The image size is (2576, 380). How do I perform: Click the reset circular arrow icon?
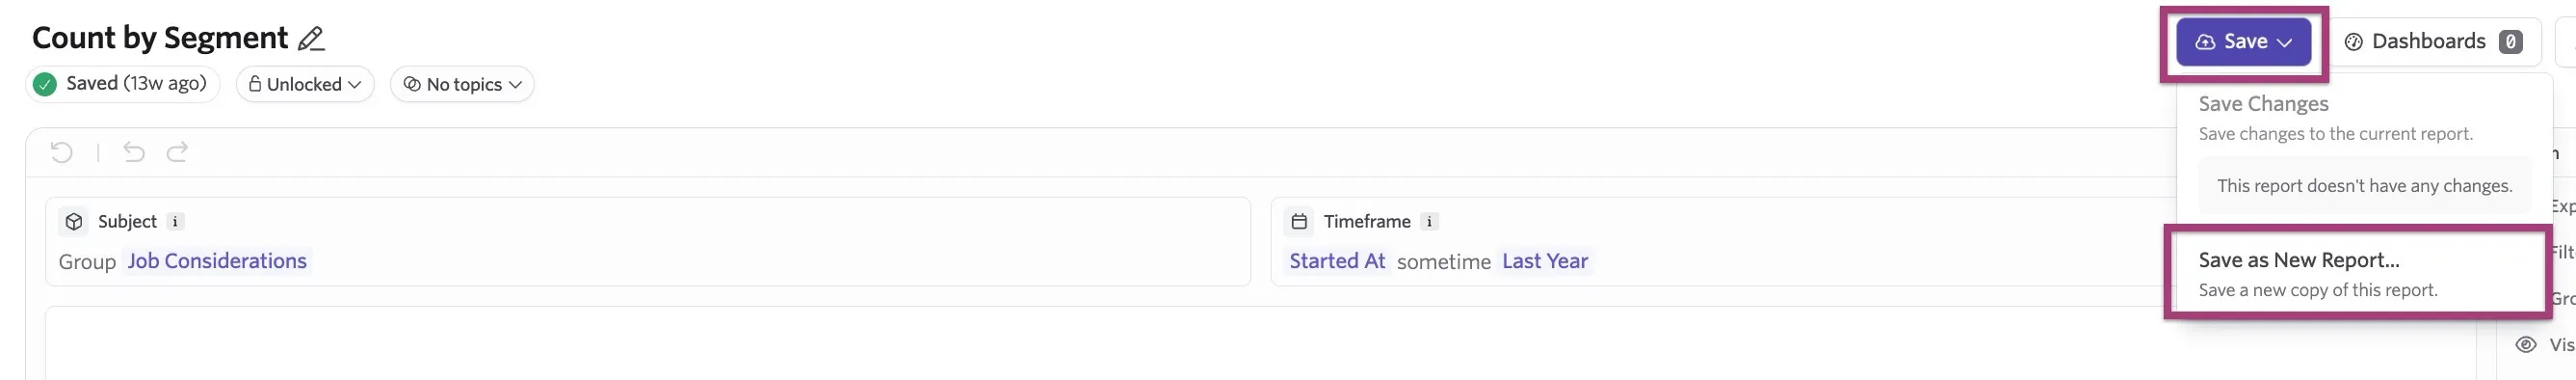pyautogui.click(x=62, y=152)
